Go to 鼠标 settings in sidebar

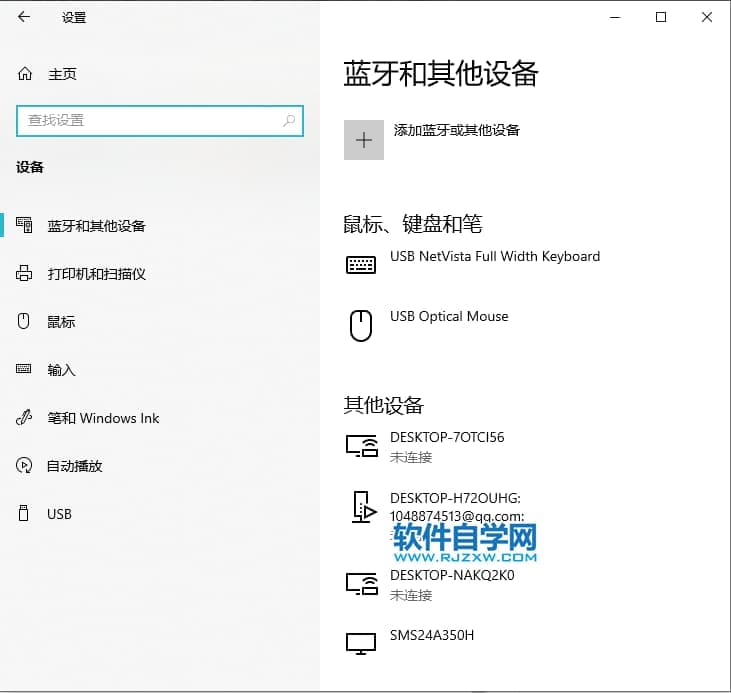tap(61, 322)
